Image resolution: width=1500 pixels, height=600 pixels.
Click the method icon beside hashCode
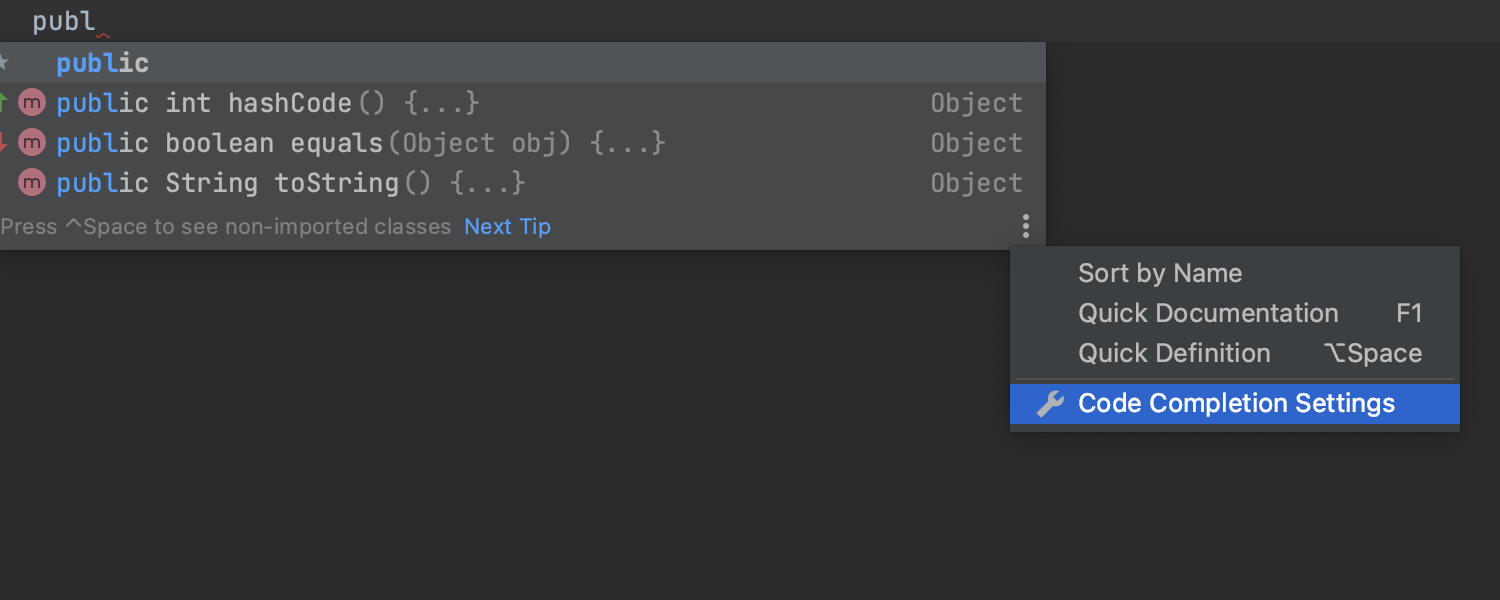click(x=32, y=103)
